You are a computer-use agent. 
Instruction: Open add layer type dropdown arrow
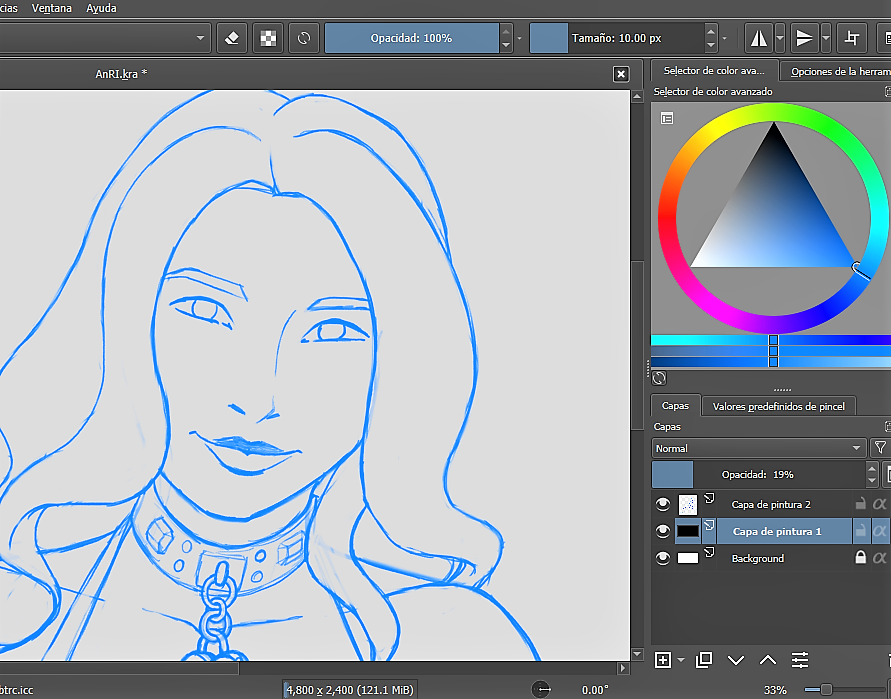pos(681,660)
